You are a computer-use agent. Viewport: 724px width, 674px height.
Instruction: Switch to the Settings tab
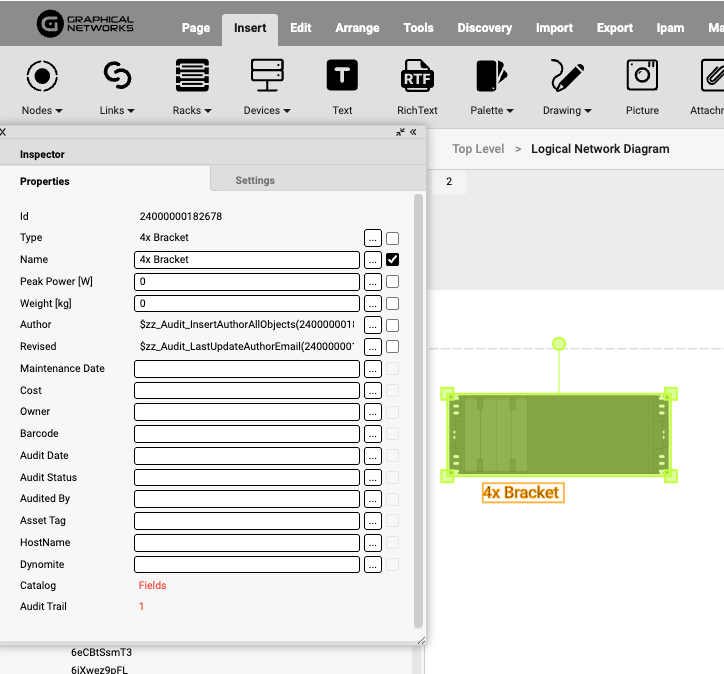[x=255, y=181]
